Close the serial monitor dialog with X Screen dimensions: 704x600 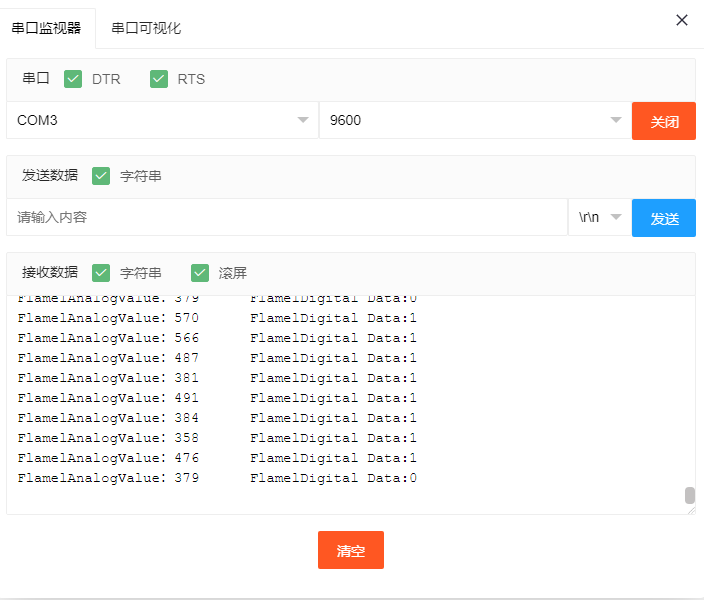tap(682, 20)
